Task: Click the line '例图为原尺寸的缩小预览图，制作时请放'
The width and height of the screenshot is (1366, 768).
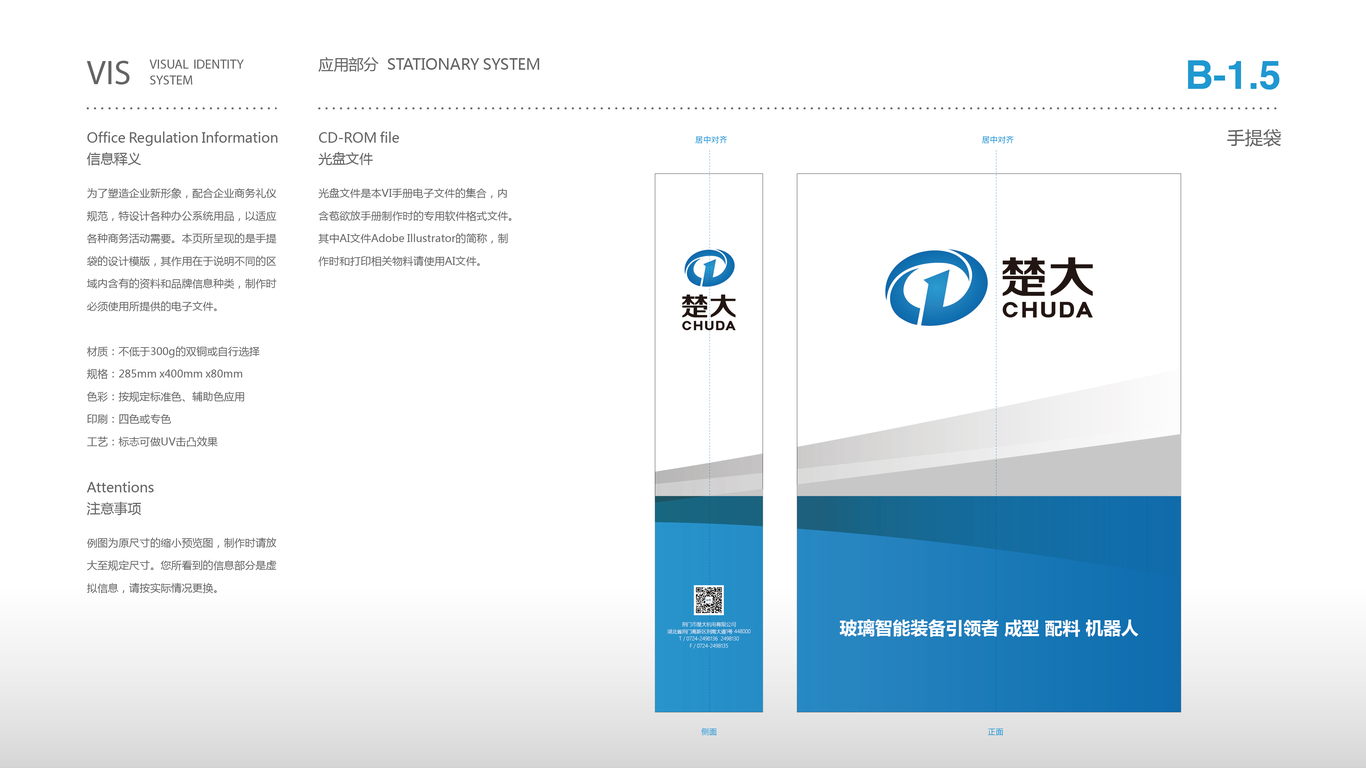Action: pyautogui.click(x=182, y=543)
